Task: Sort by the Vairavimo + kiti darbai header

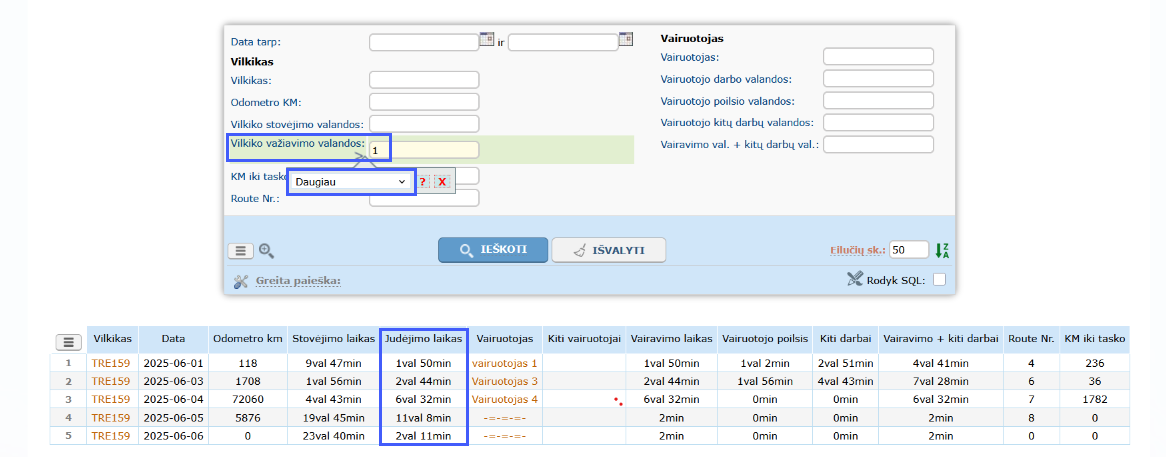Action: 941,339
